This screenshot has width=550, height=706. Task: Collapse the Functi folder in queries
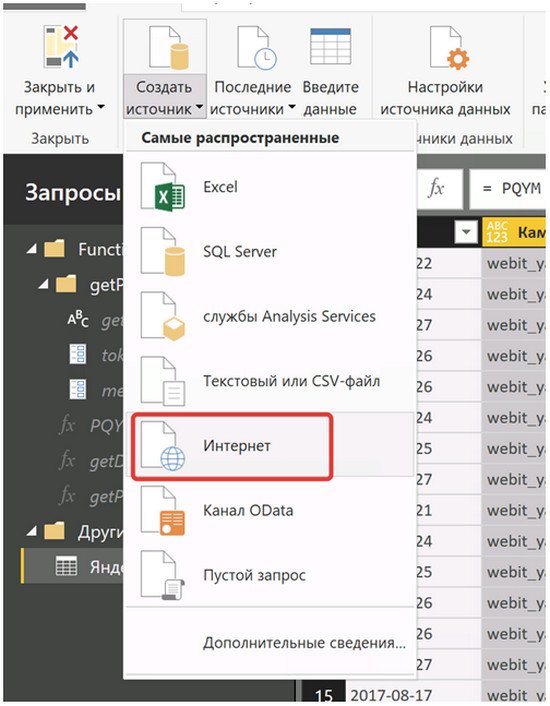(x=32, y=249)
